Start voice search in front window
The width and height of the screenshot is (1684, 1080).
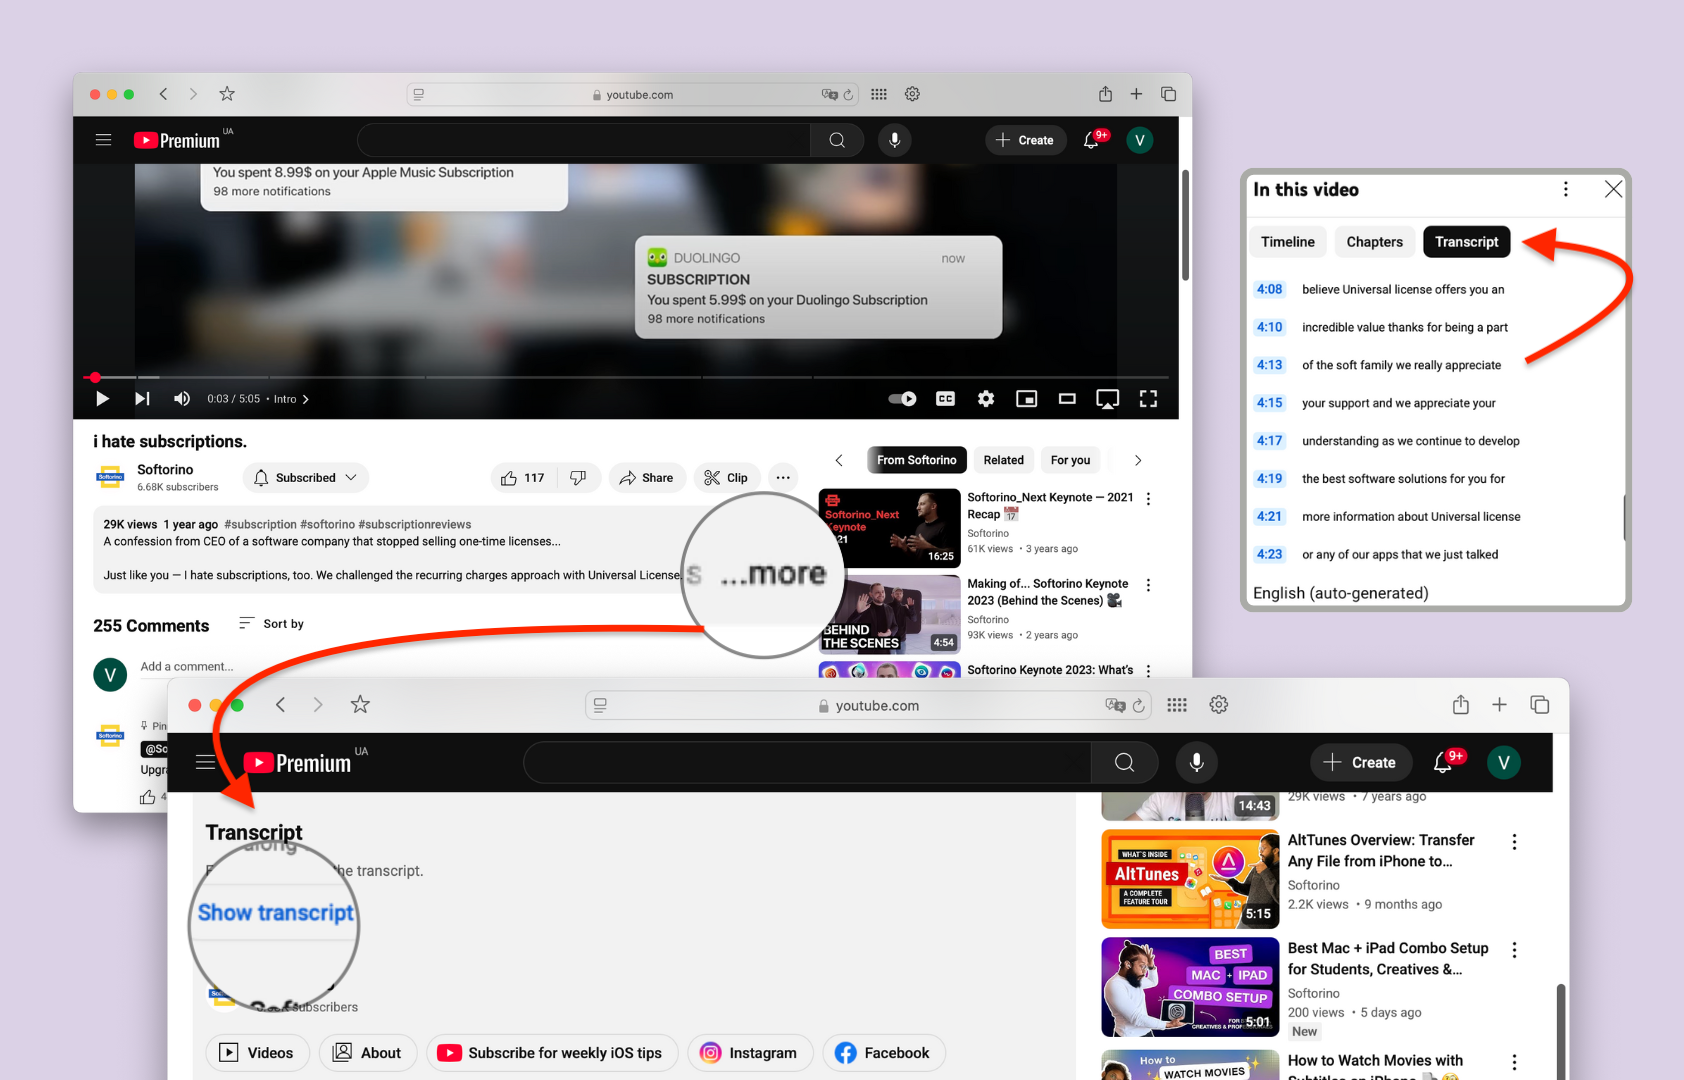[1196, 763]
